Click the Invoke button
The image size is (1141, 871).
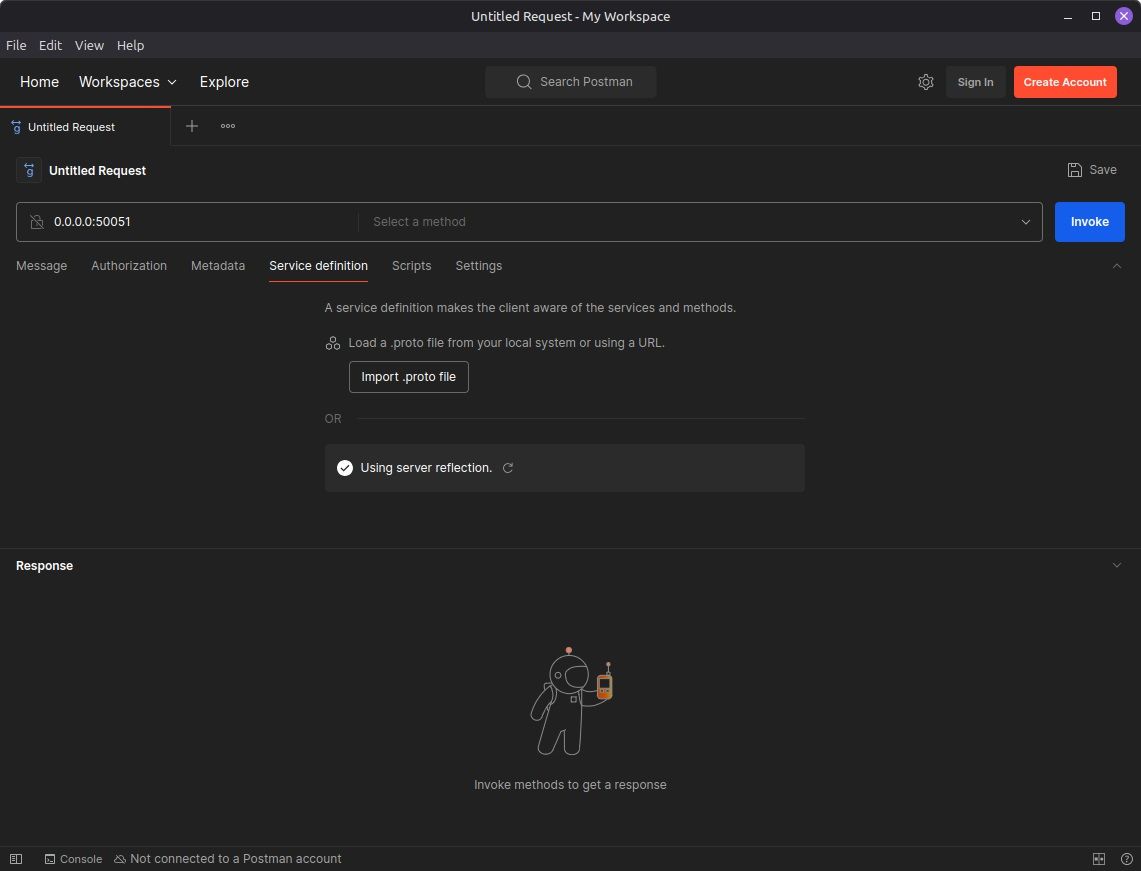tap(1089, 222)
